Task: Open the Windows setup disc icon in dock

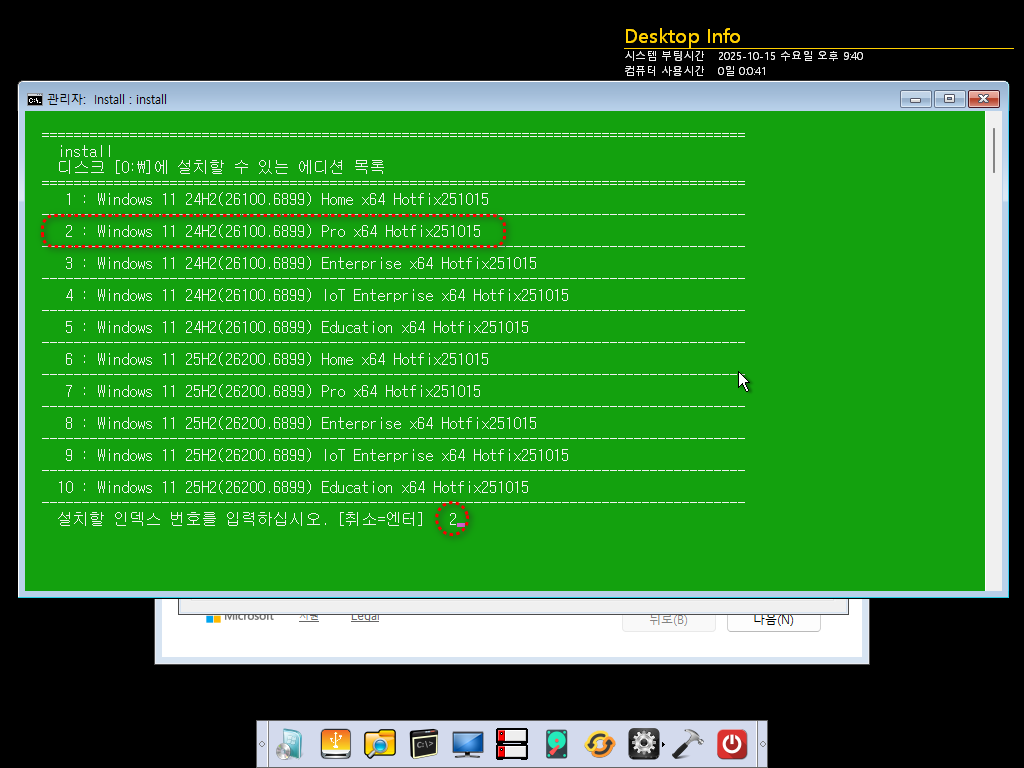Action: (290, 744)
